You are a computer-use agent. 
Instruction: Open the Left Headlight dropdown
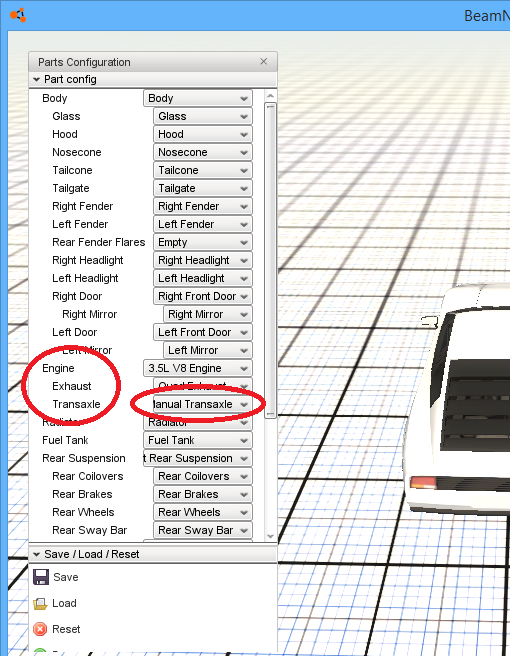point(203,278)
